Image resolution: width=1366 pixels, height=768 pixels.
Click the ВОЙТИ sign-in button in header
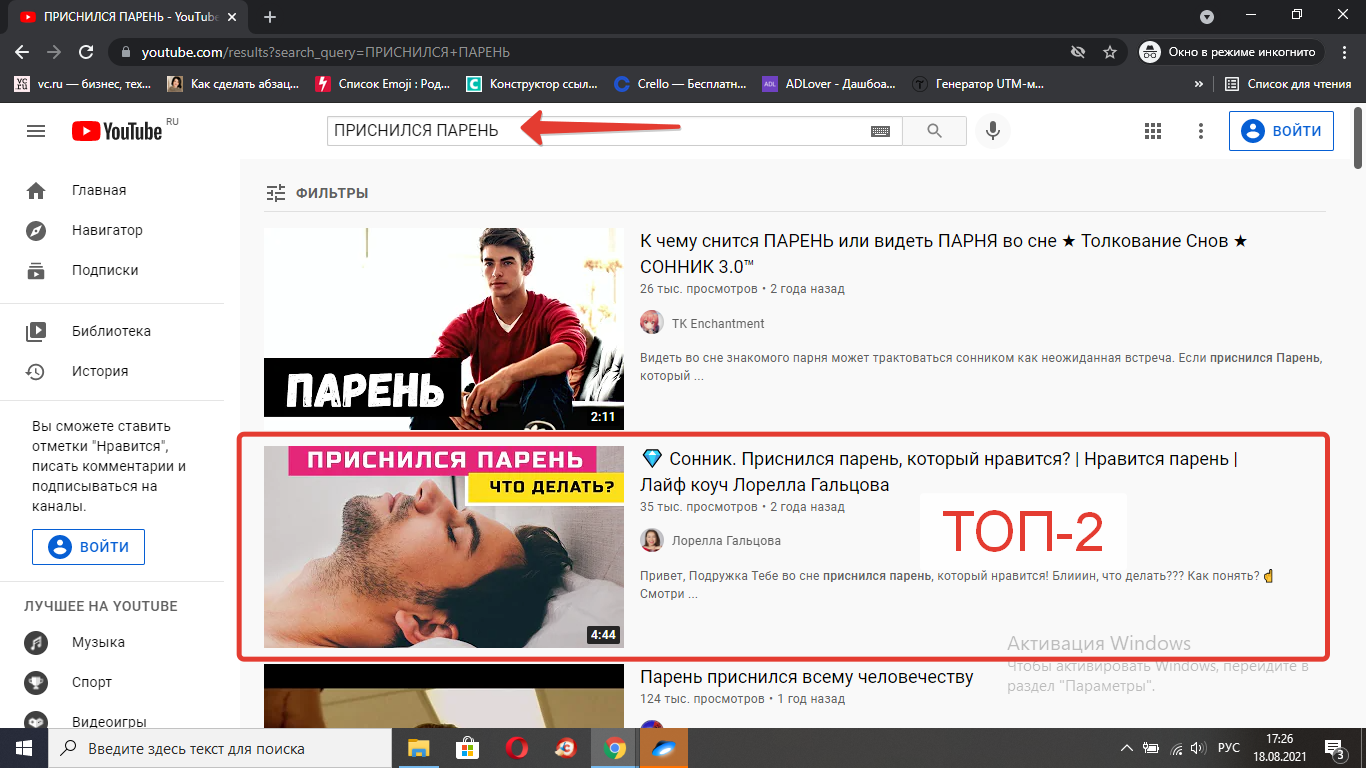coord(1281,131)
